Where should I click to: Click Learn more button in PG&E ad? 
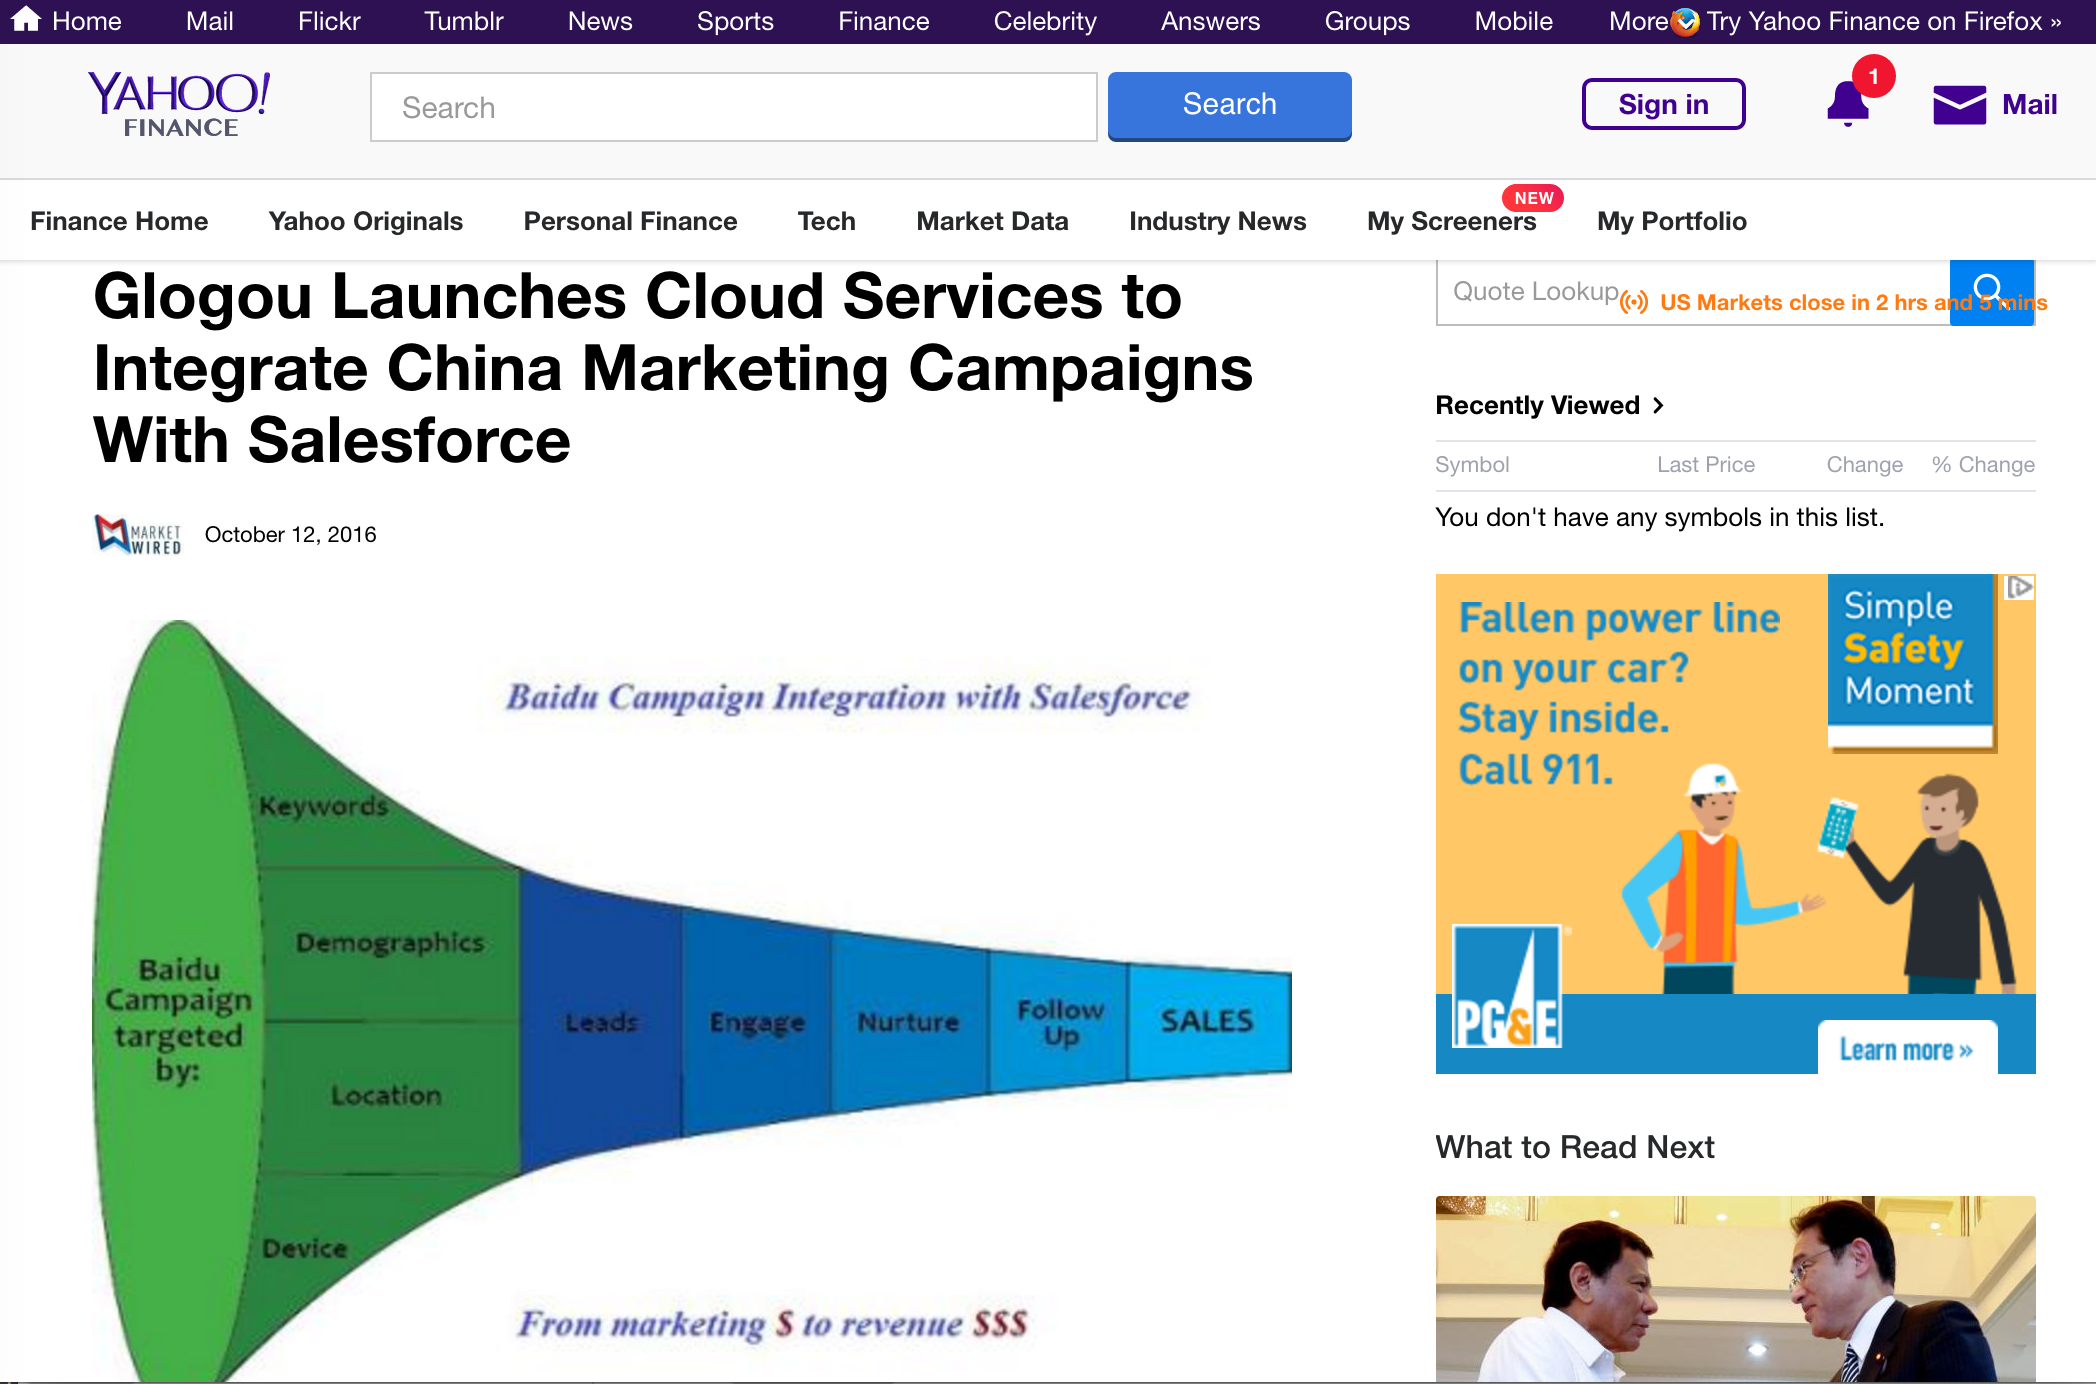coord(1907,1049)
